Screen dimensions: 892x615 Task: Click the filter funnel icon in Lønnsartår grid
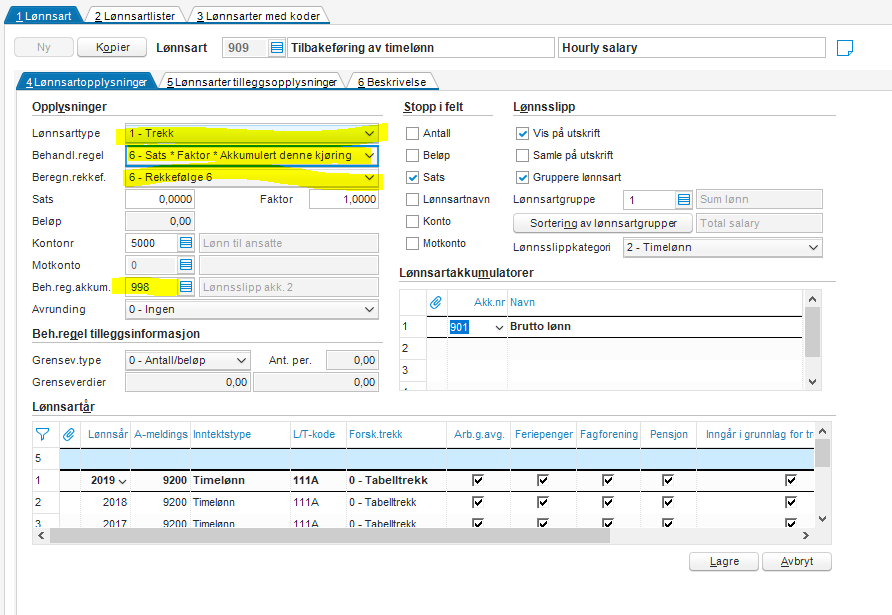tap(42, 434)
